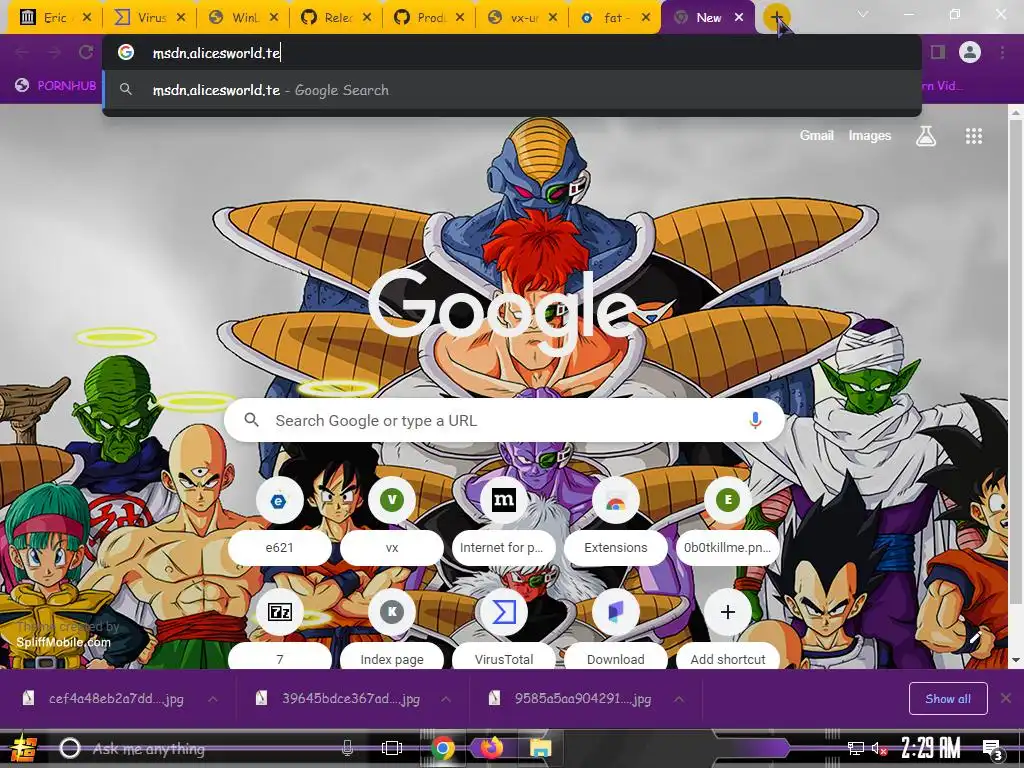Switch to the VirusTotal tab

coord(149,18)
